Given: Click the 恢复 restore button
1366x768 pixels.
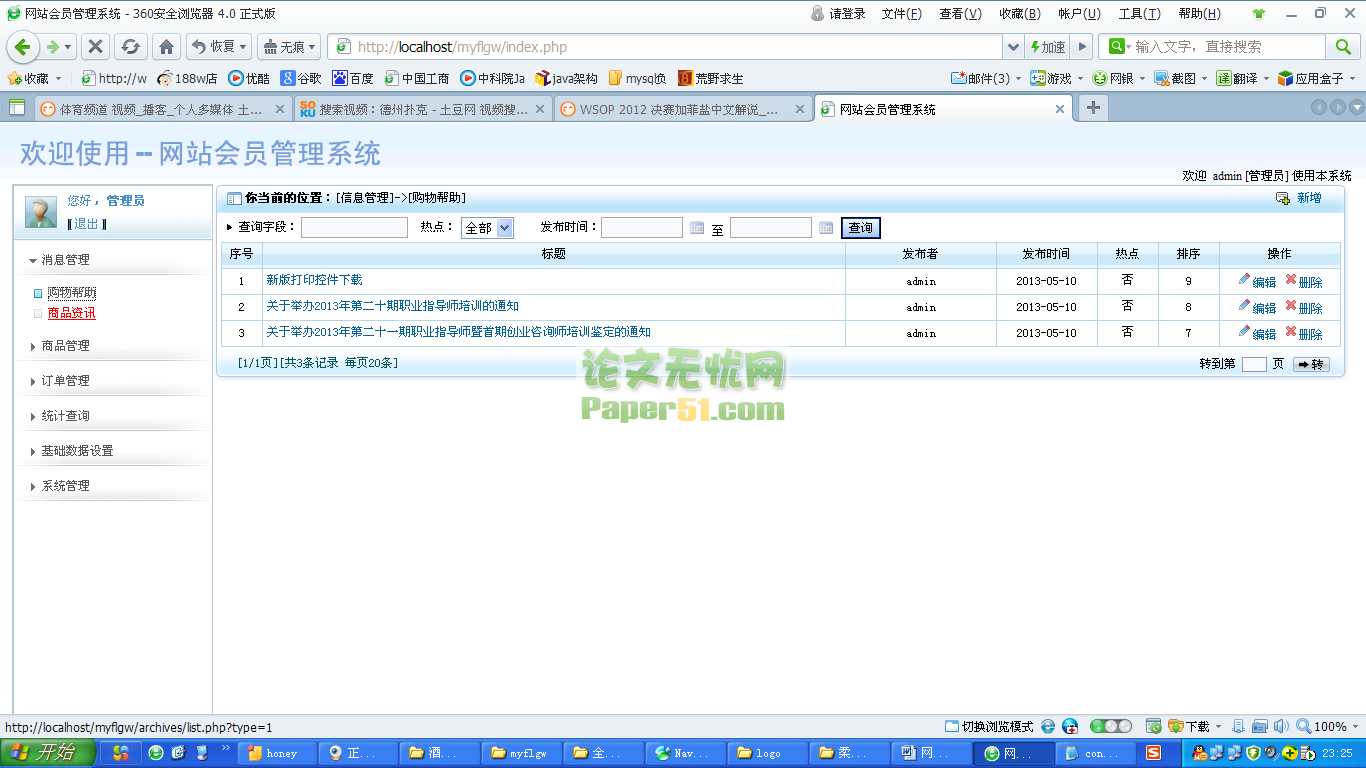Looking at the screenshot, I should [x=219, y=47].
